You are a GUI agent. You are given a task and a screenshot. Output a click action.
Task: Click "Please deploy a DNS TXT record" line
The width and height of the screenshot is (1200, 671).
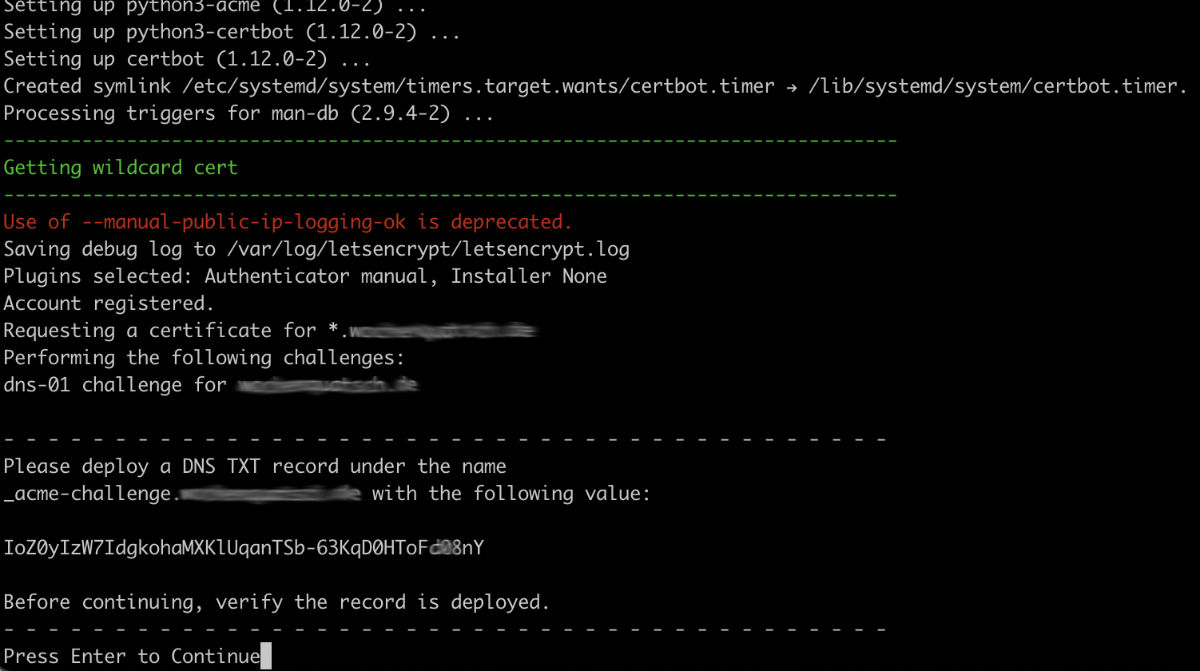pyautogui.click(x=254, y=466)
